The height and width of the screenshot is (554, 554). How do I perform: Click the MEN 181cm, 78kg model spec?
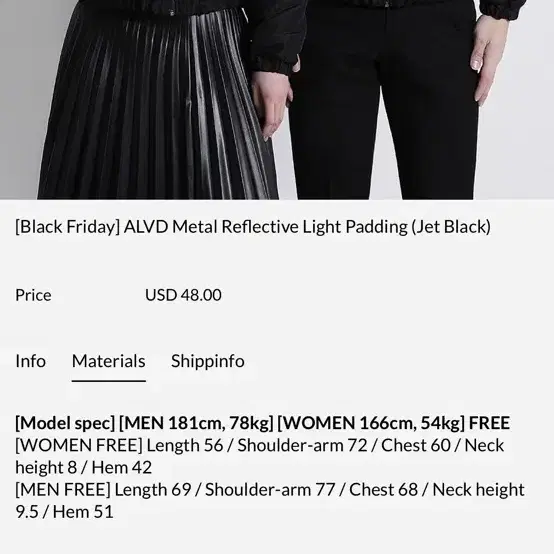pyautogui.click(x=196, y=423)
